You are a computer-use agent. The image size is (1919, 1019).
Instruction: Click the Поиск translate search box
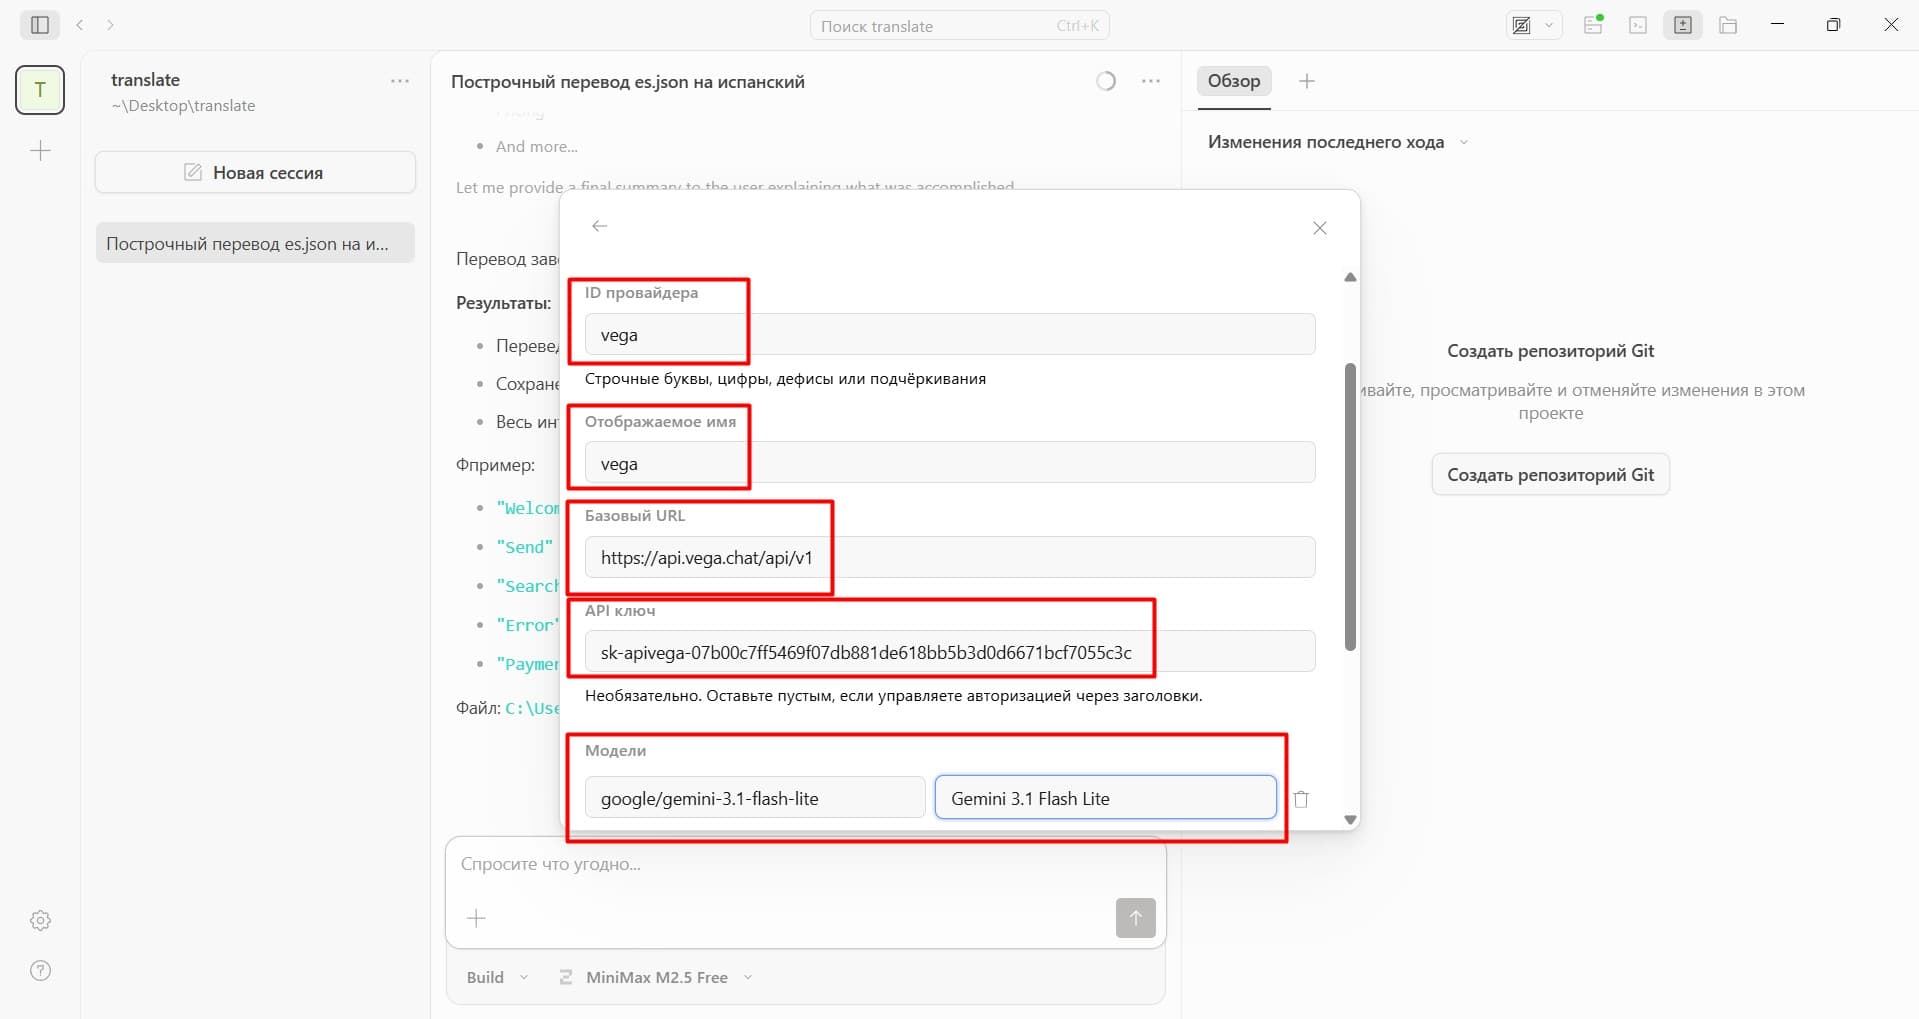click(959, 26)
